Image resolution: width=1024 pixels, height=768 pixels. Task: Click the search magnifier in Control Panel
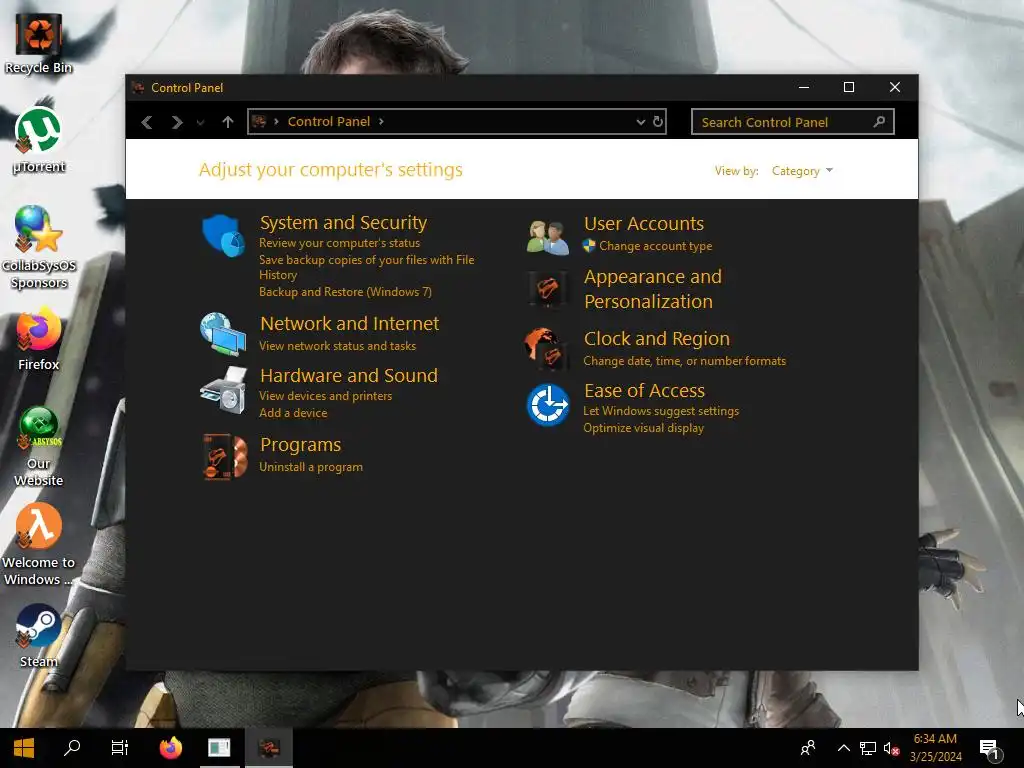tap(879, 121)
